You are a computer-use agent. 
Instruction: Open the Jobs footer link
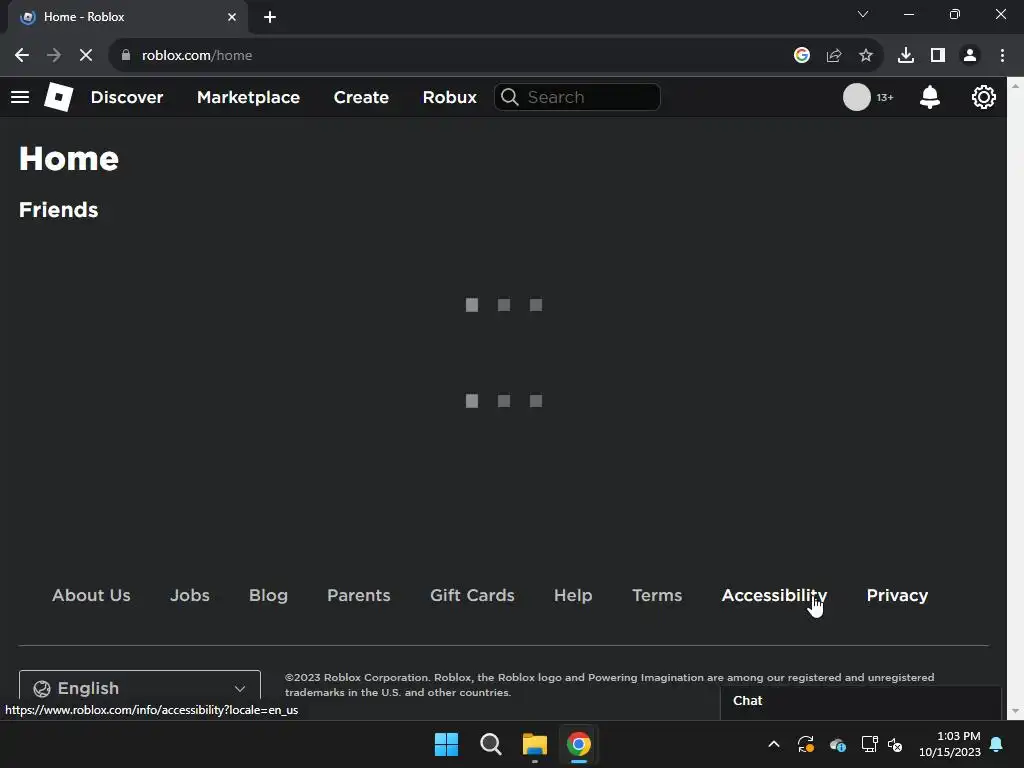pyautogui.click(x=190, y=596)
